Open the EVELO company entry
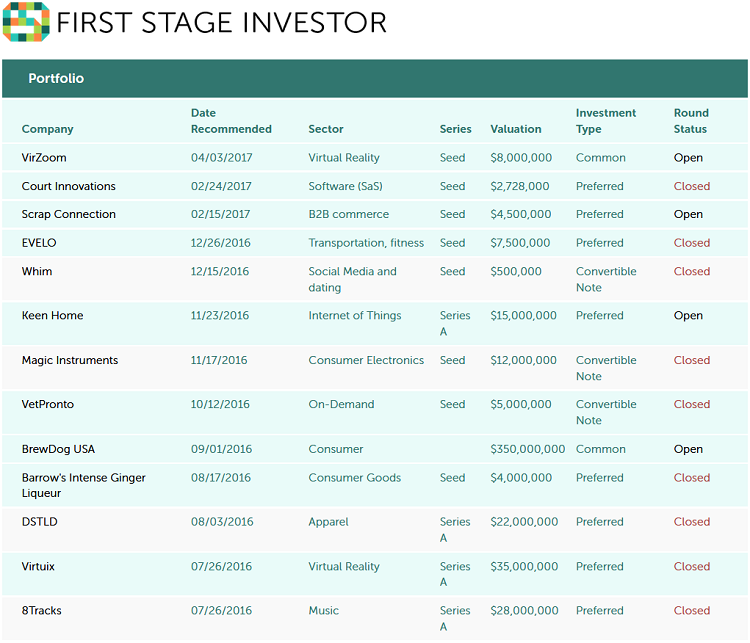Viewport: 750px width, 643px height. tap(39, 243)
